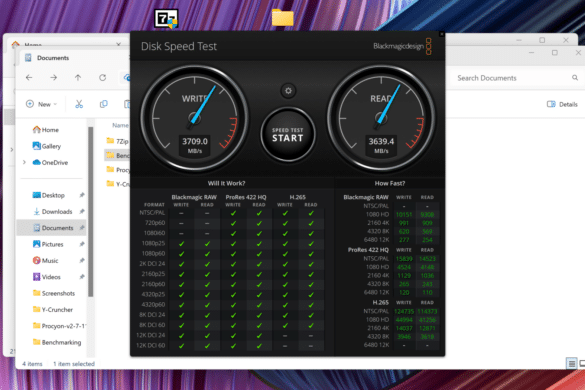
Task: Click the Search Documents field
Action: pyautogui.click(x=512, y=78)
